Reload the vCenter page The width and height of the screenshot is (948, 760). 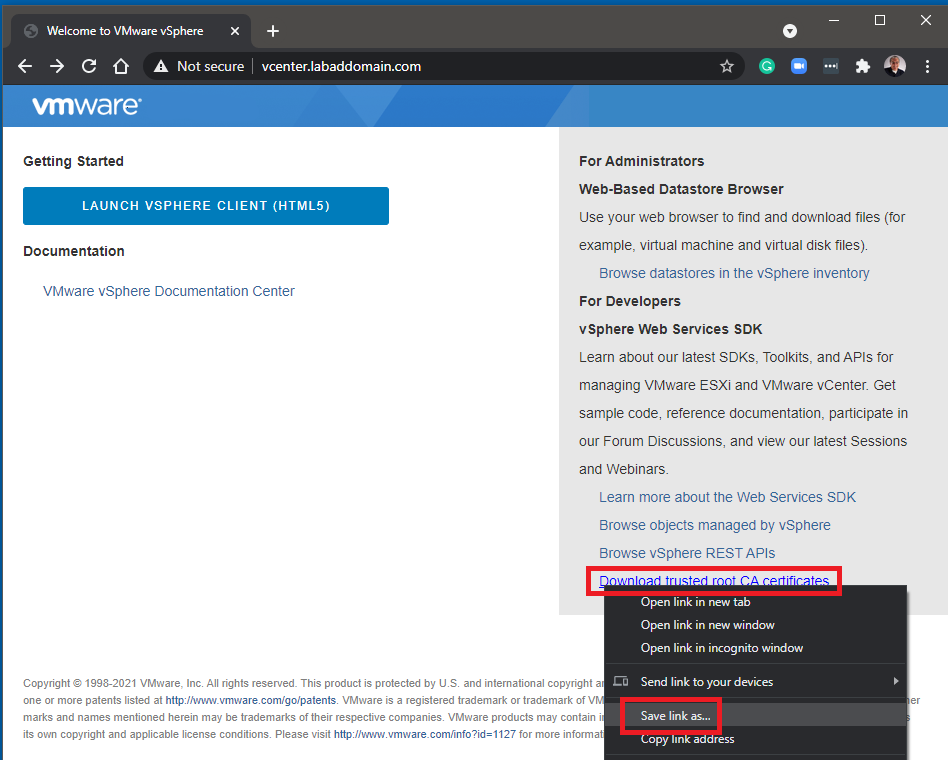click(89, 66)
